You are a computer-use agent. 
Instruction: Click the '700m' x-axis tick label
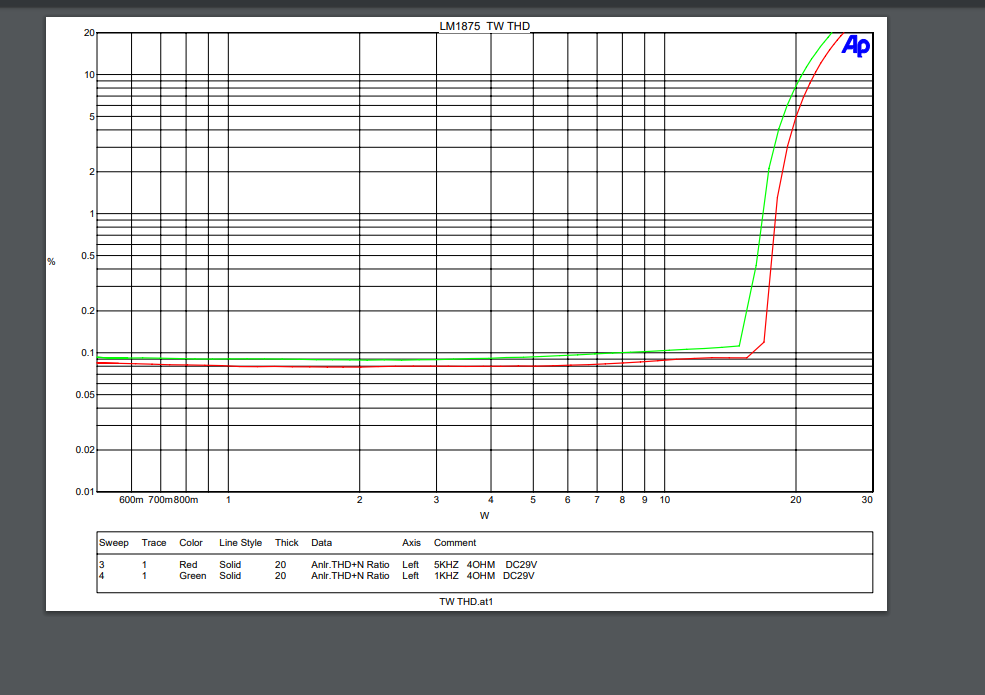(160, 500)
